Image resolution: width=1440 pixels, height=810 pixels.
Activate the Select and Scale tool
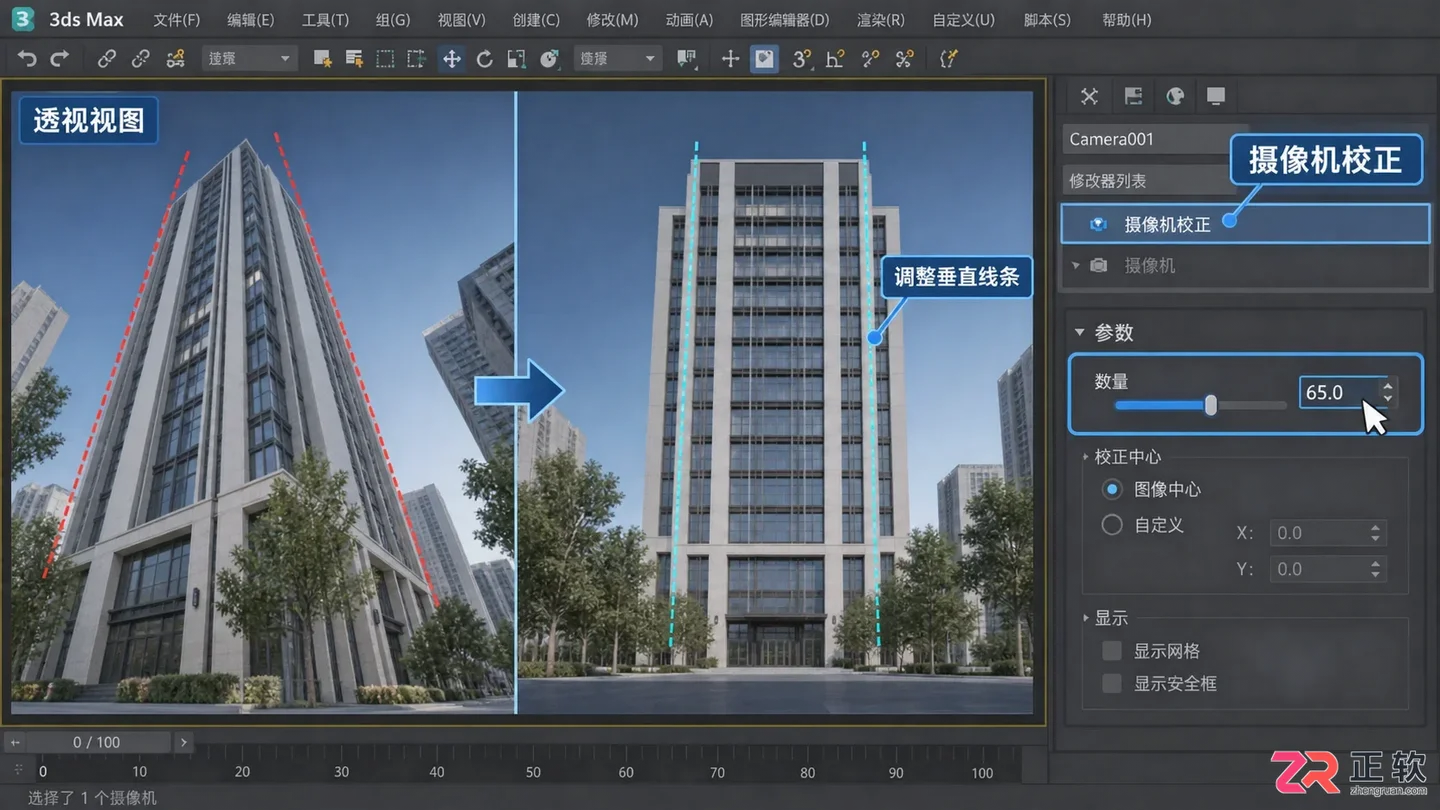point(516,59)
